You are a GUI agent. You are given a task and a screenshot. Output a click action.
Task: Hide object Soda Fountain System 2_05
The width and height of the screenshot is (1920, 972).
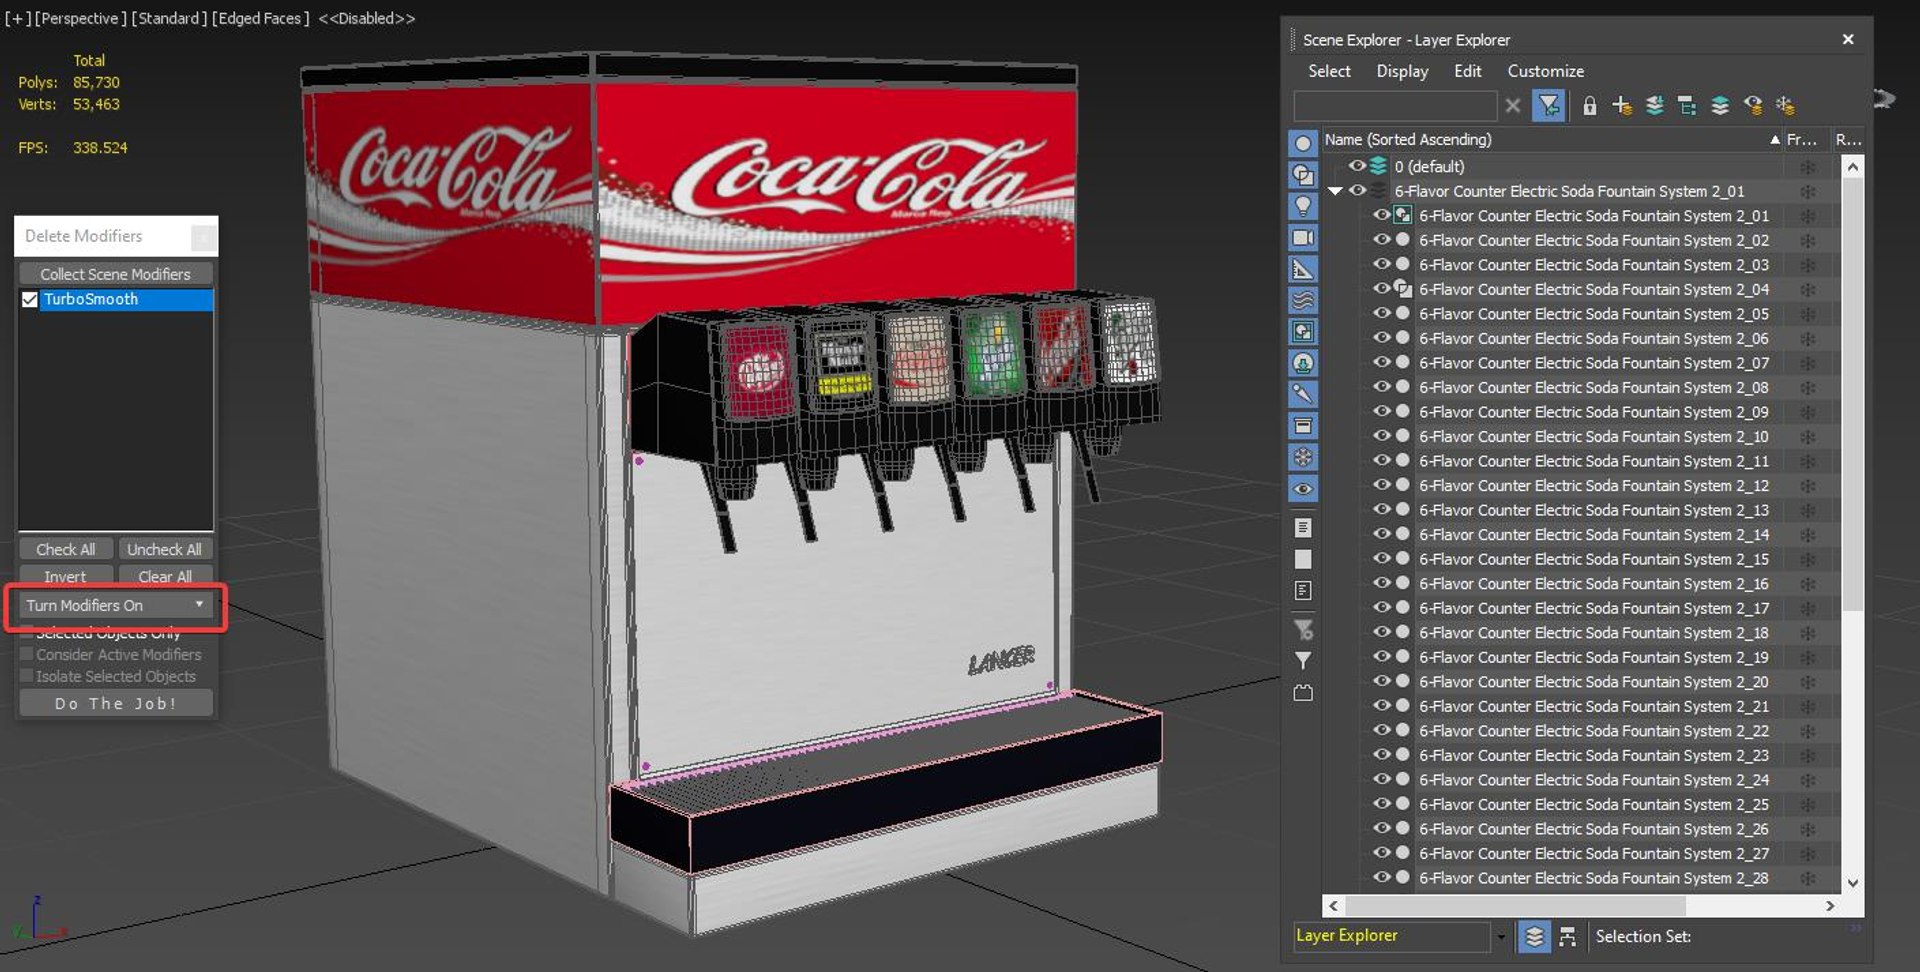pos(1382,313)
